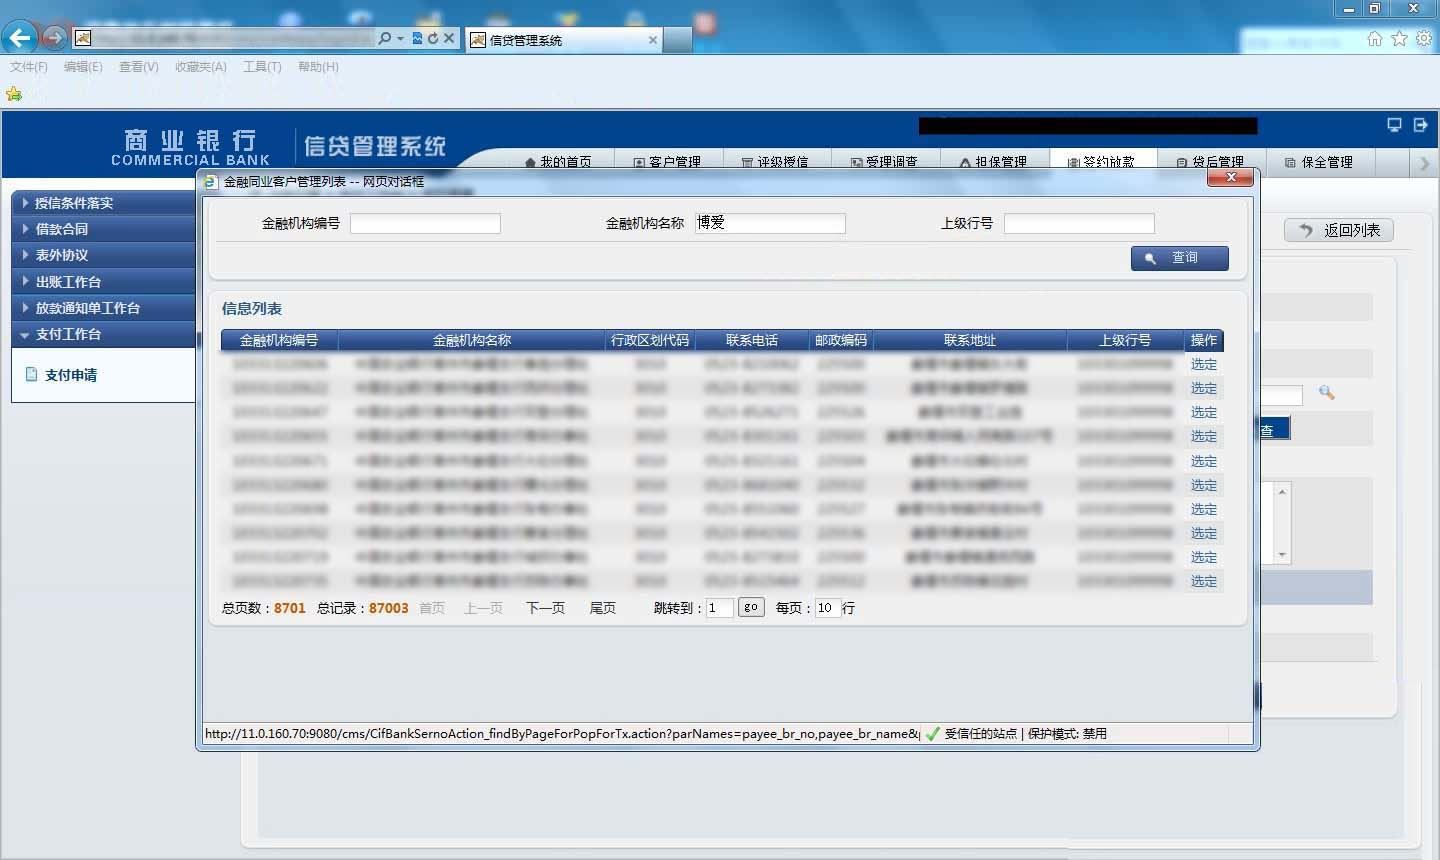Screen dimensions: 1440x860
Task: Click the lookup magnifier icon behind the dialog
Action: [x=1326, y=393]
